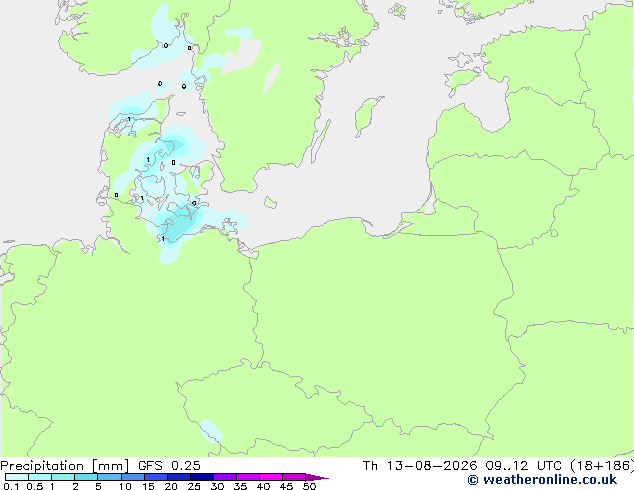Click the 1–2 mm legend color swatch

click(63, 477)
